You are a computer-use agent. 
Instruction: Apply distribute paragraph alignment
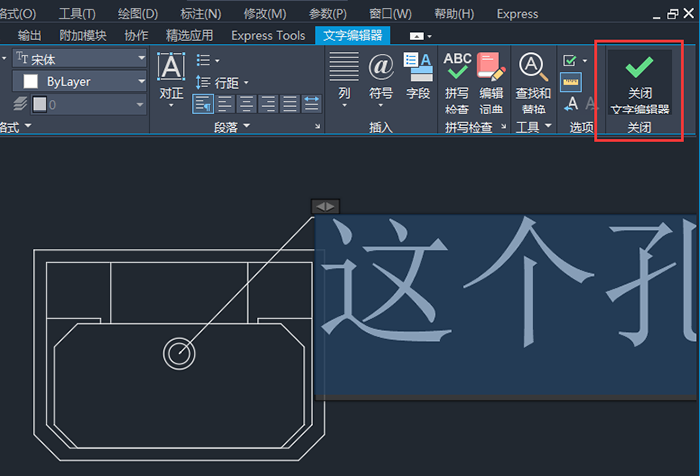coord(311,104)
